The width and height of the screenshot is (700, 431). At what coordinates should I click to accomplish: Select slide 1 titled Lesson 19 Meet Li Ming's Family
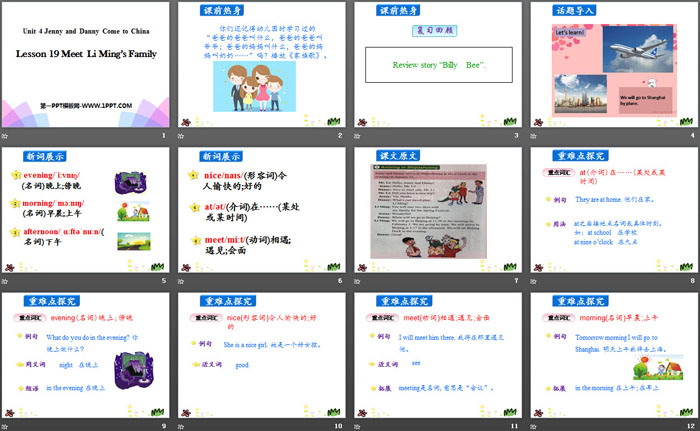point(85,64)
